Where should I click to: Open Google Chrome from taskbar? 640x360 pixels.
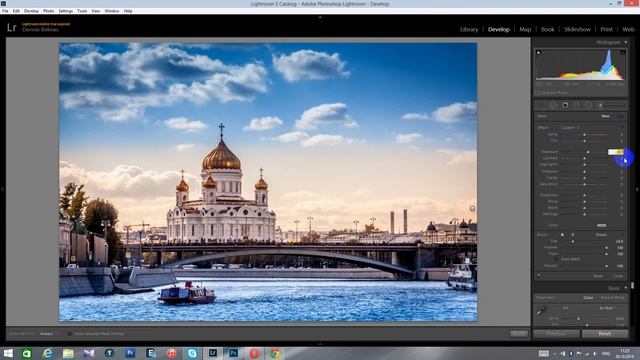275,353
